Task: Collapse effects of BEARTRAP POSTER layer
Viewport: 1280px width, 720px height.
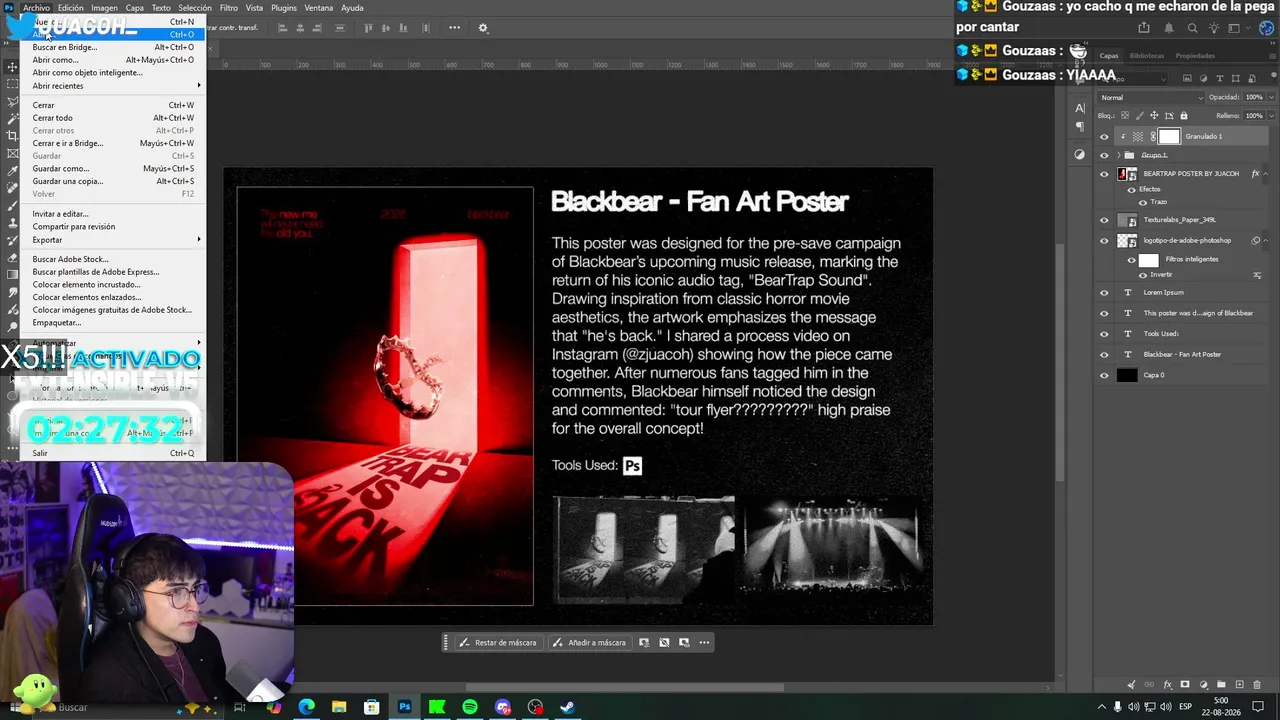Action: [1266, 174]
